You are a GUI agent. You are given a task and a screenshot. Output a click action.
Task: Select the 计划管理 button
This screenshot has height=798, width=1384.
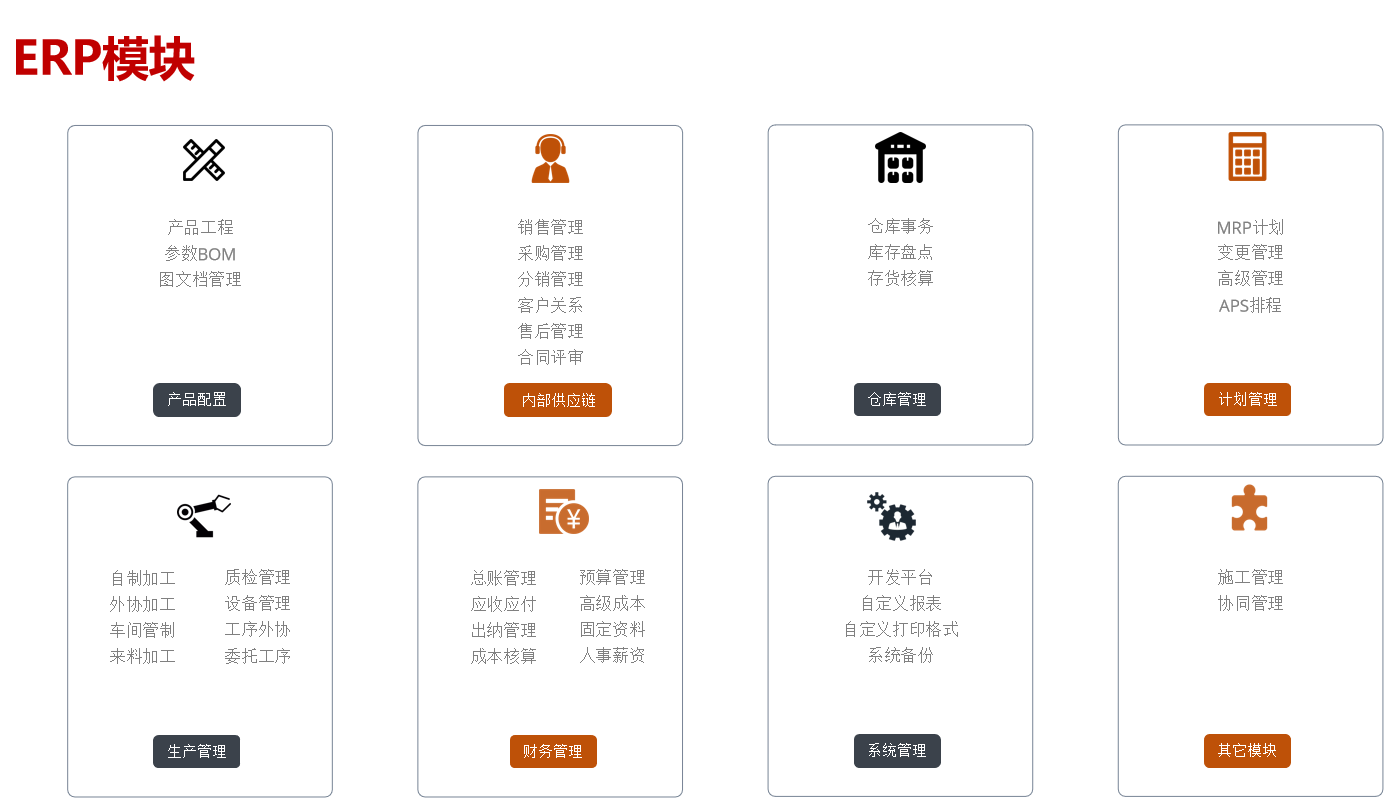[x=1247, y=399]
